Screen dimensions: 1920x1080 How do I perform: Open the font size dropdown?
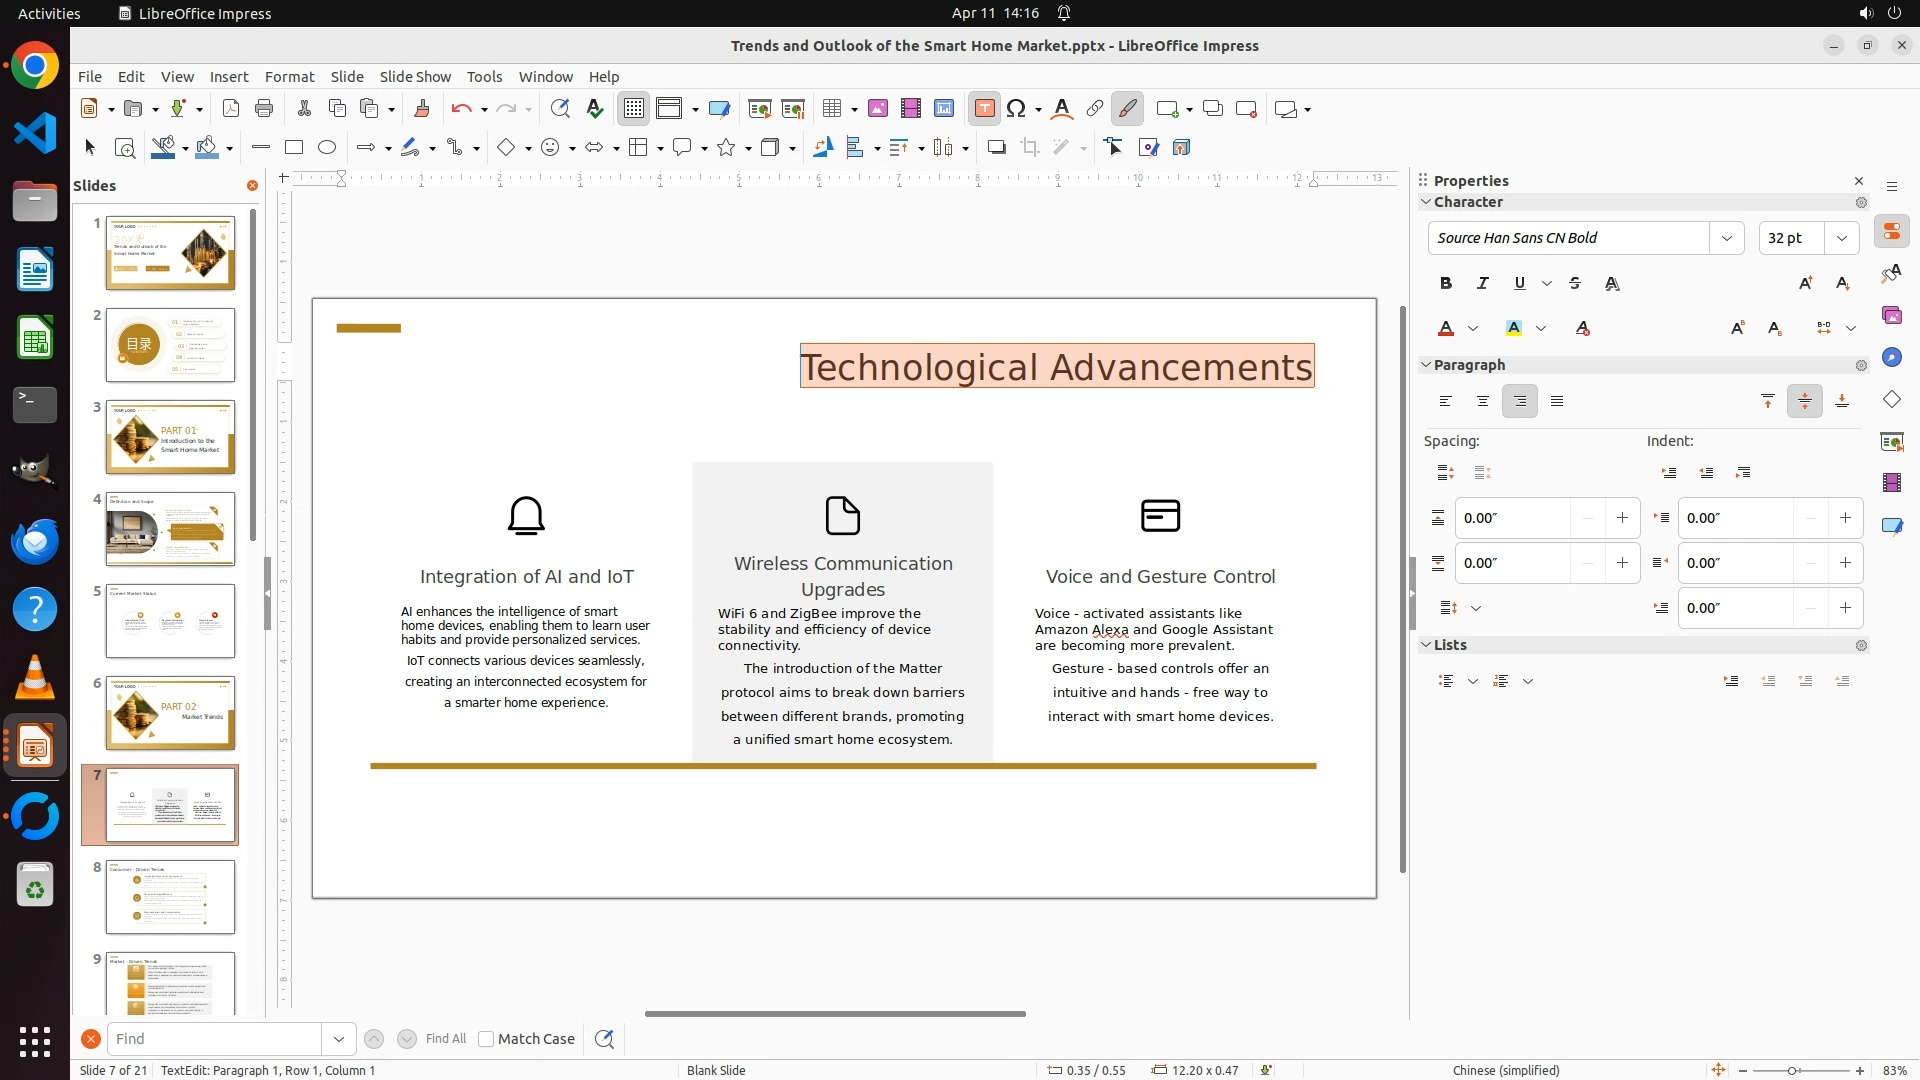coord(1841,238)
